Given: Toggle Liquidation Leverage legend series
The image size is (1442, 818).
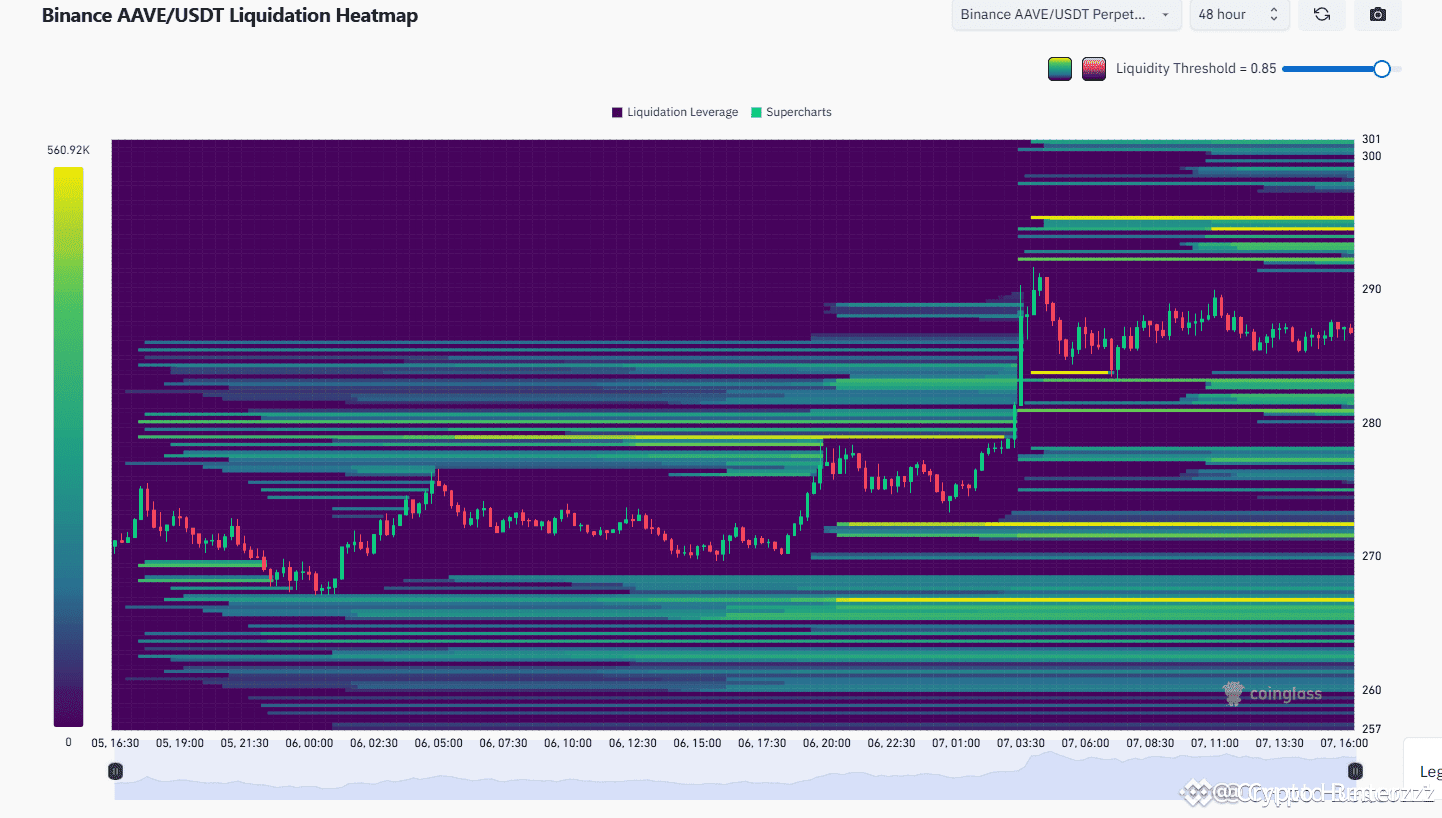Looking at the screenshot, I should coord(675,112).
